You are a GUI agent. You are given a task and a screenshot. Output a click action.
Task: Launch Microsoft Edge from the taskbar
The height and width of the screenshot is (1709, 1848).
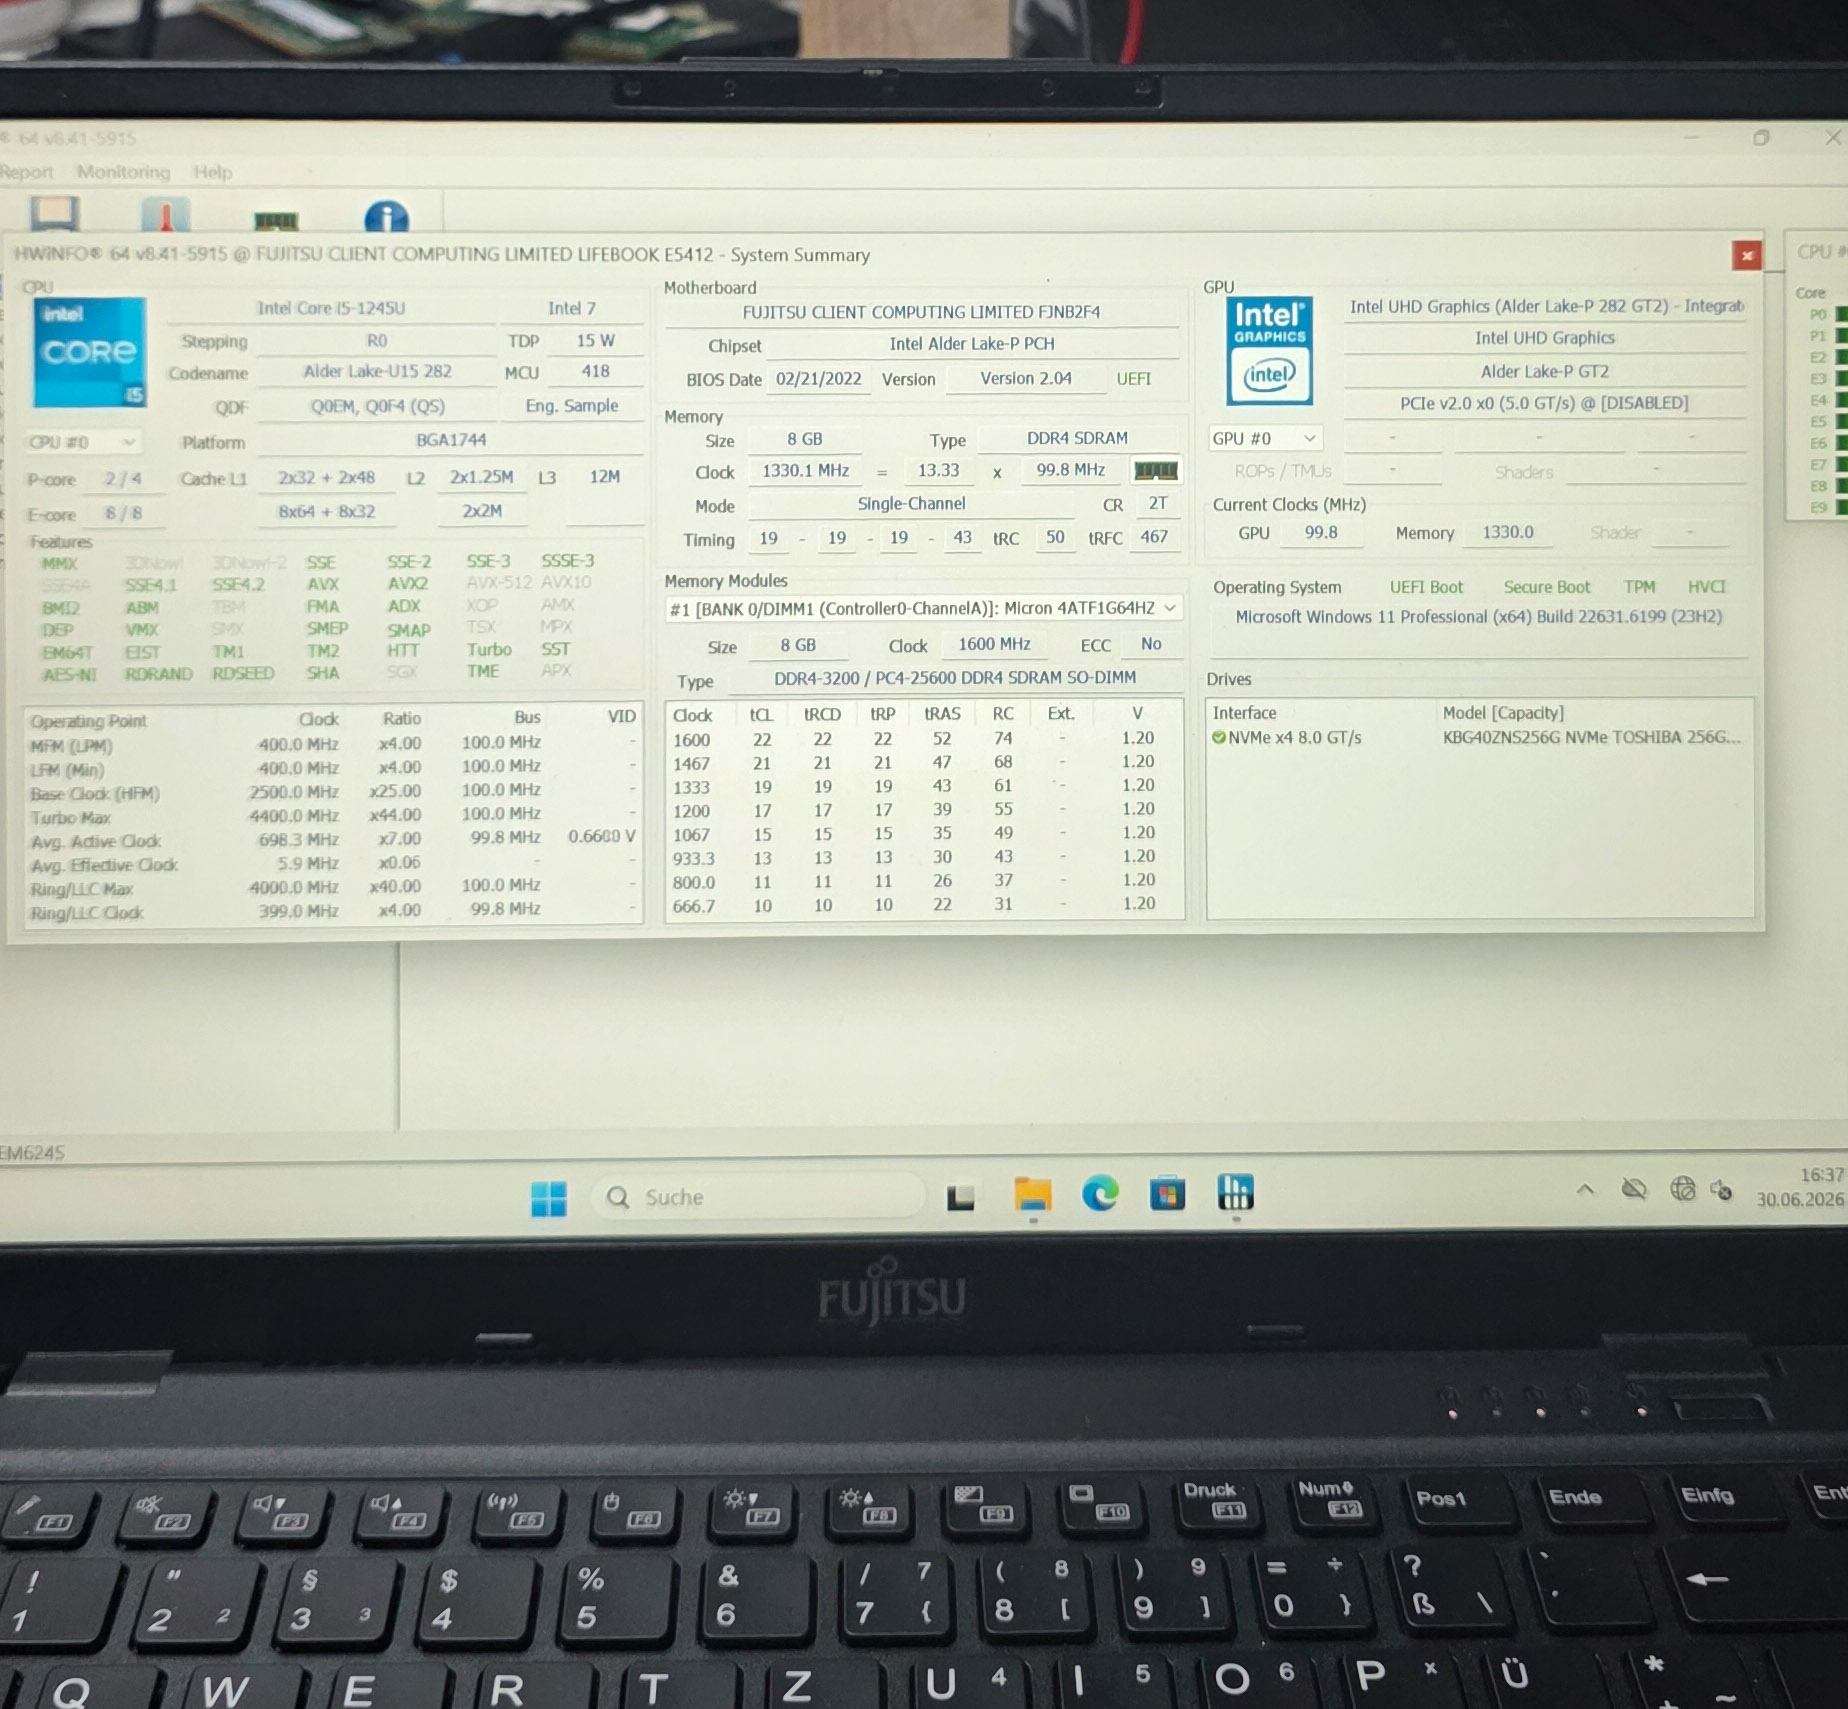(1100, 1194)
